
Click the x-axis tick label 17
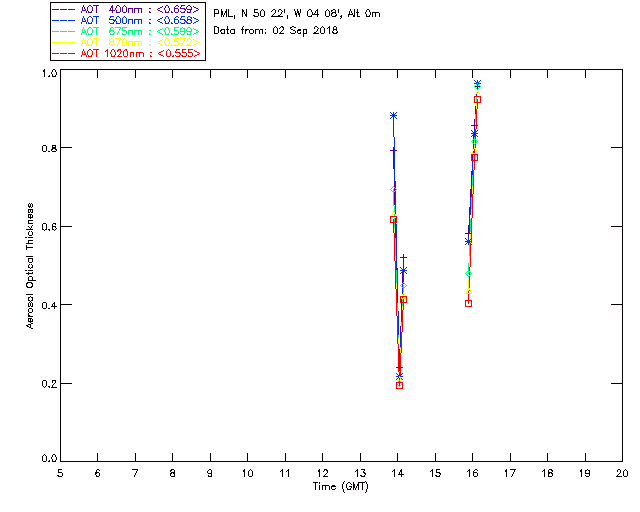(x=510, y=473)
